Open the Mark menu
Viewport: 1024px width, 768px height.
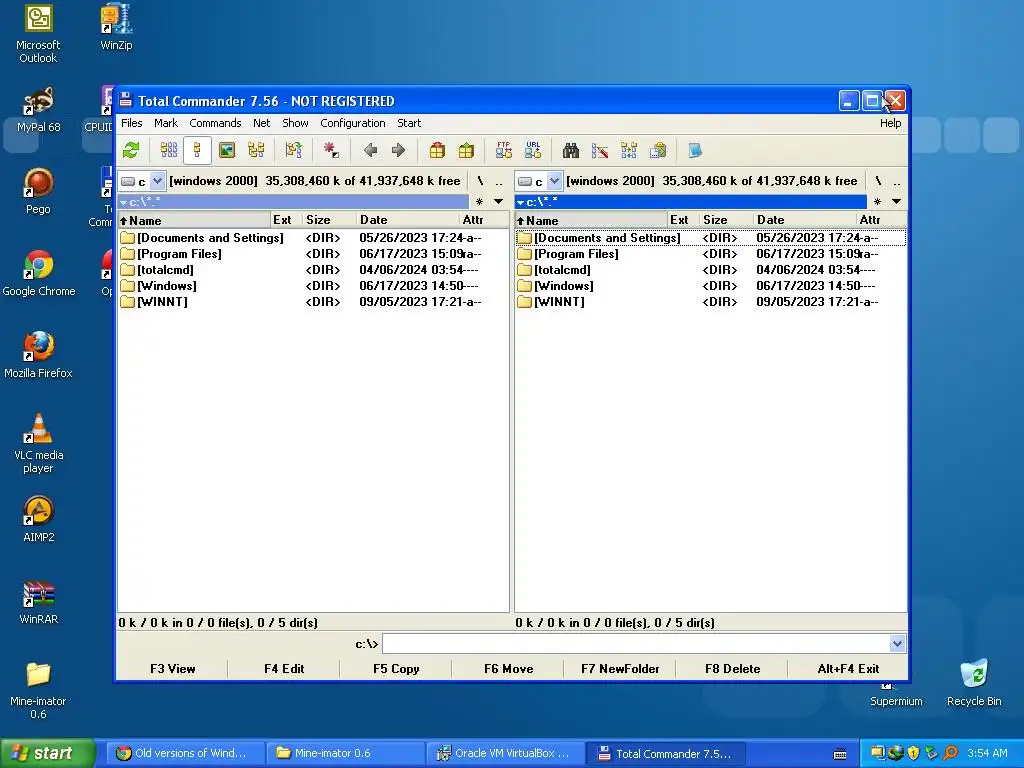coord(166,123)
